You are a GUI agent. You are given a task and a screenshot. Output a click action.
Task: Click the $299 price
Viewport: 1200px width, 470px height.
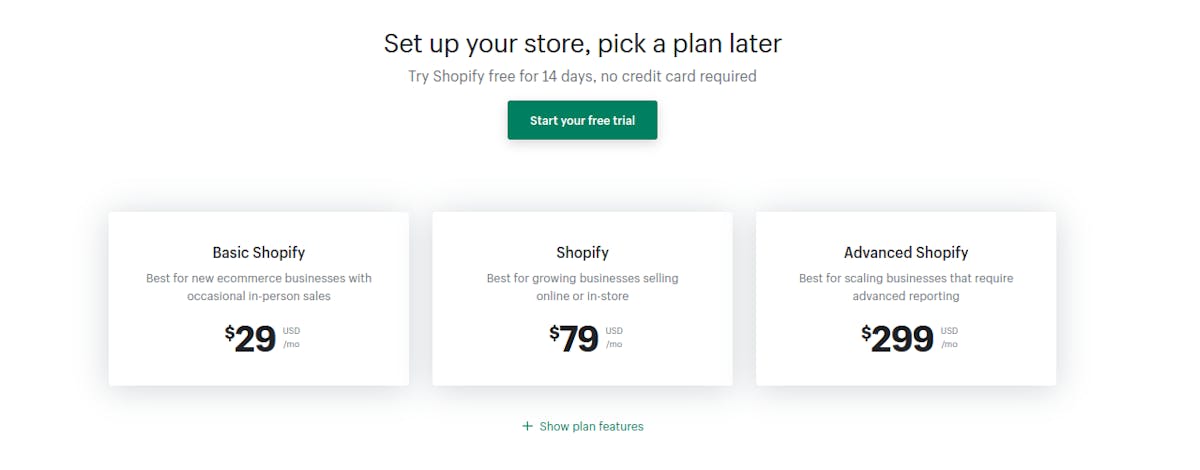[897, 339]
